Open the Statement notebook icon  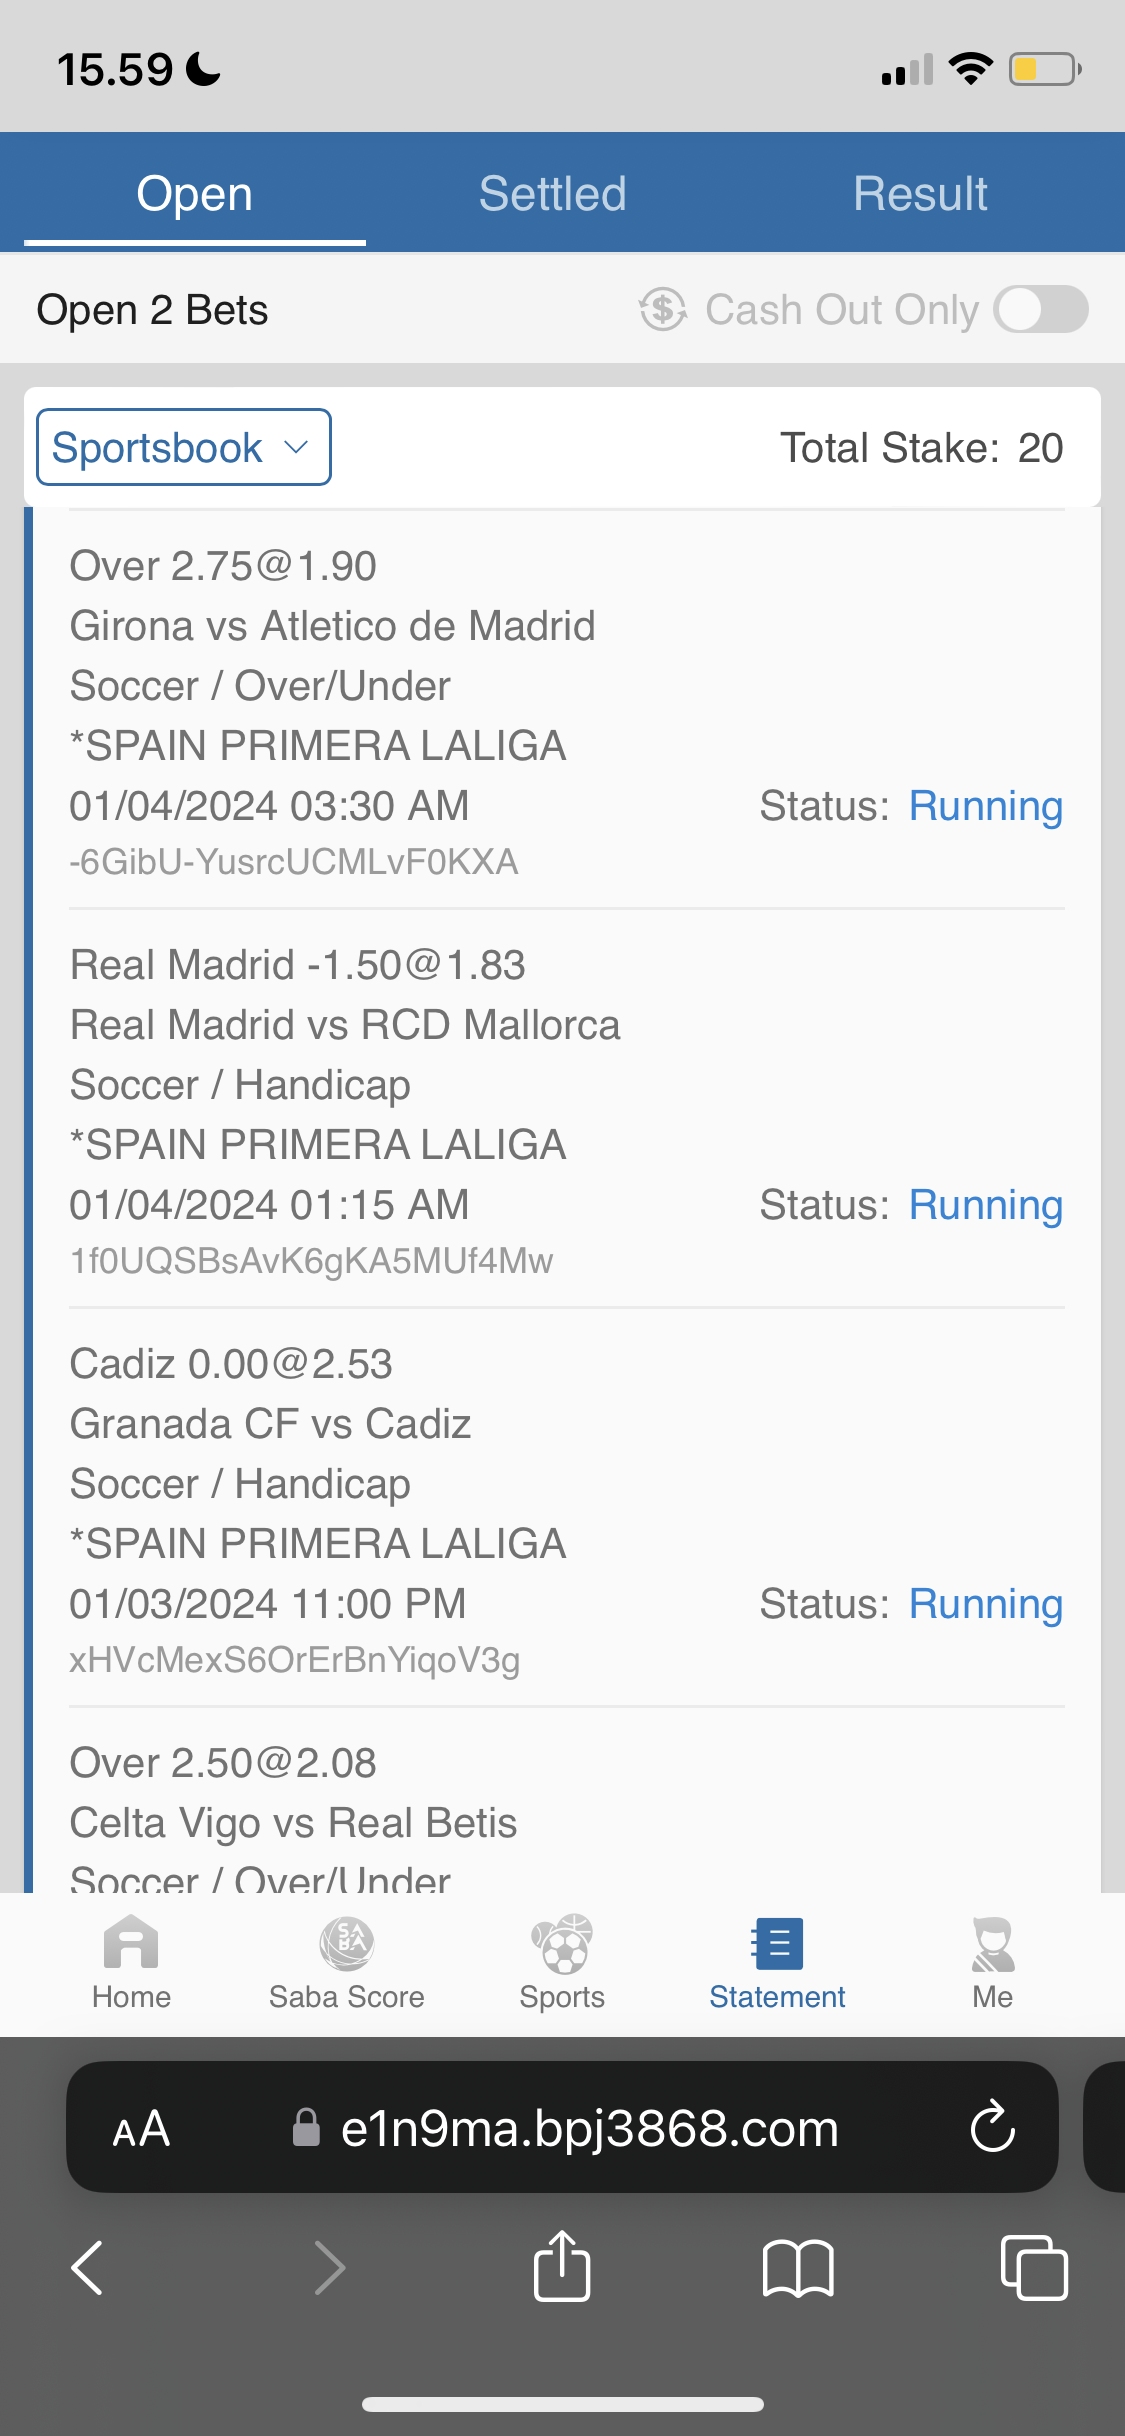point(777,1944)
